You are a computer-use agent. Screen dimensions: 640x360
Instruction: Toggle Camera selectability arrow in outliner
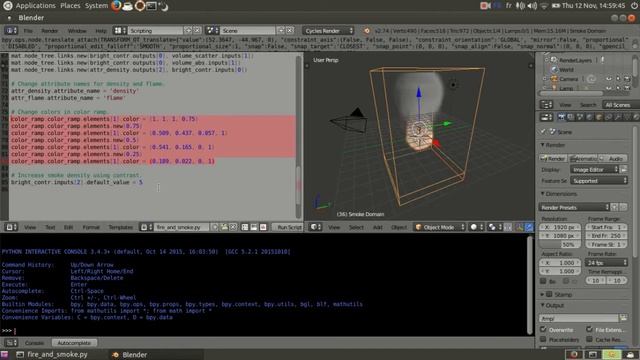tap(618, 79)
